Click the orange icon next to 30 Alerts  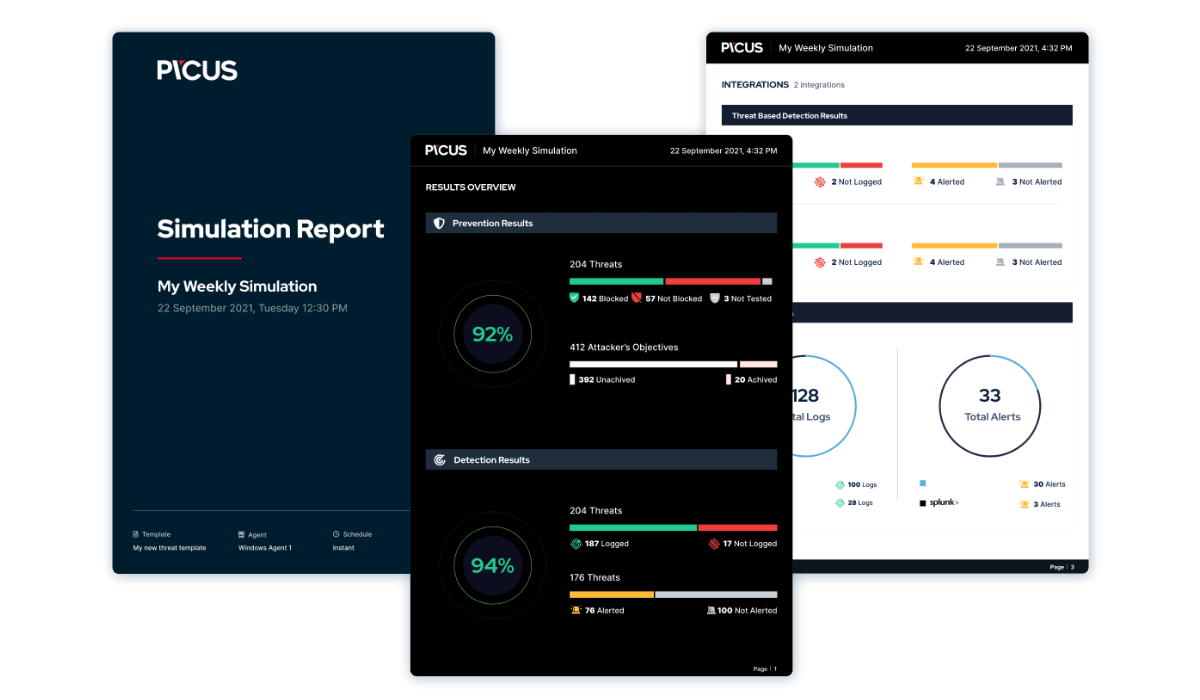click(1023, 484)
